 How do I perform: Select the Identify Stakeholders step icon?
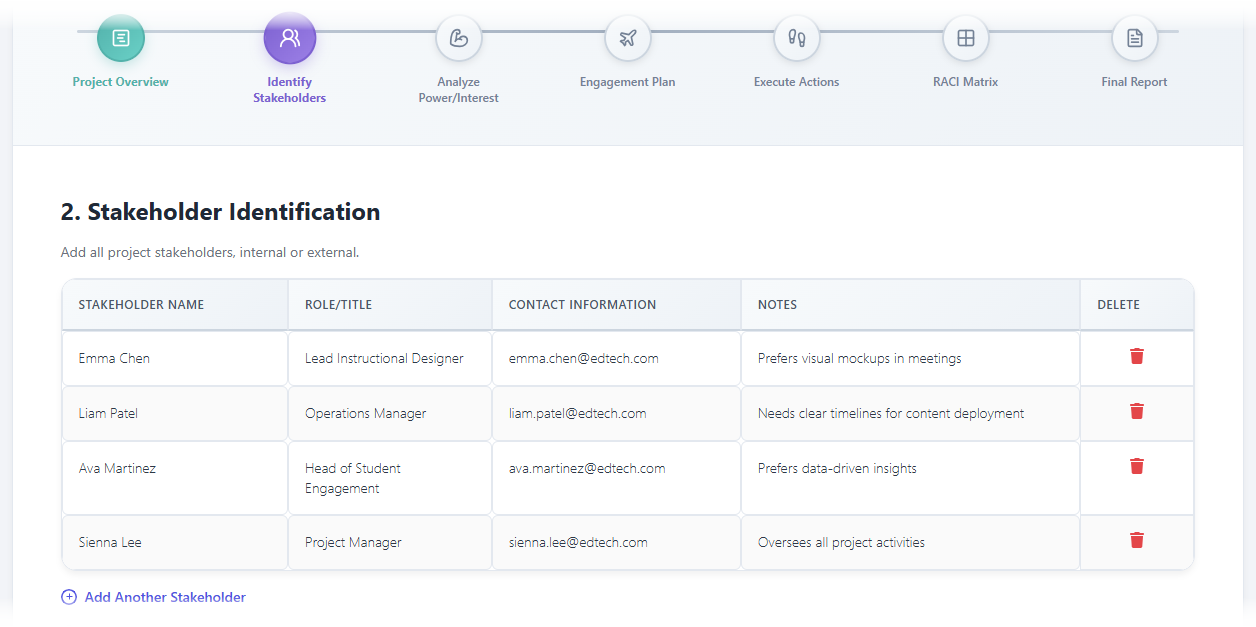pyautogui.click(x=290, y=39)
